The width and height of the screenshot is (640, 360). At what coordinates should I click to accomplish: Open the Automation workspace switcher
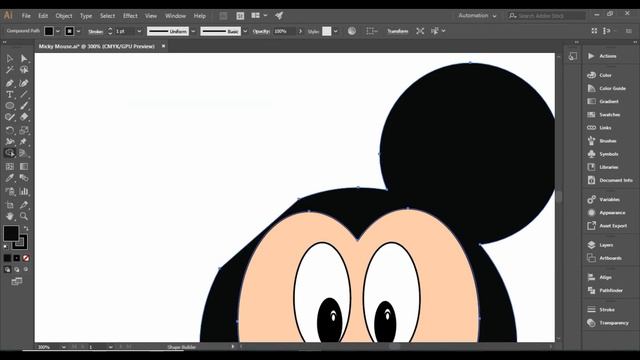[477, 16]
